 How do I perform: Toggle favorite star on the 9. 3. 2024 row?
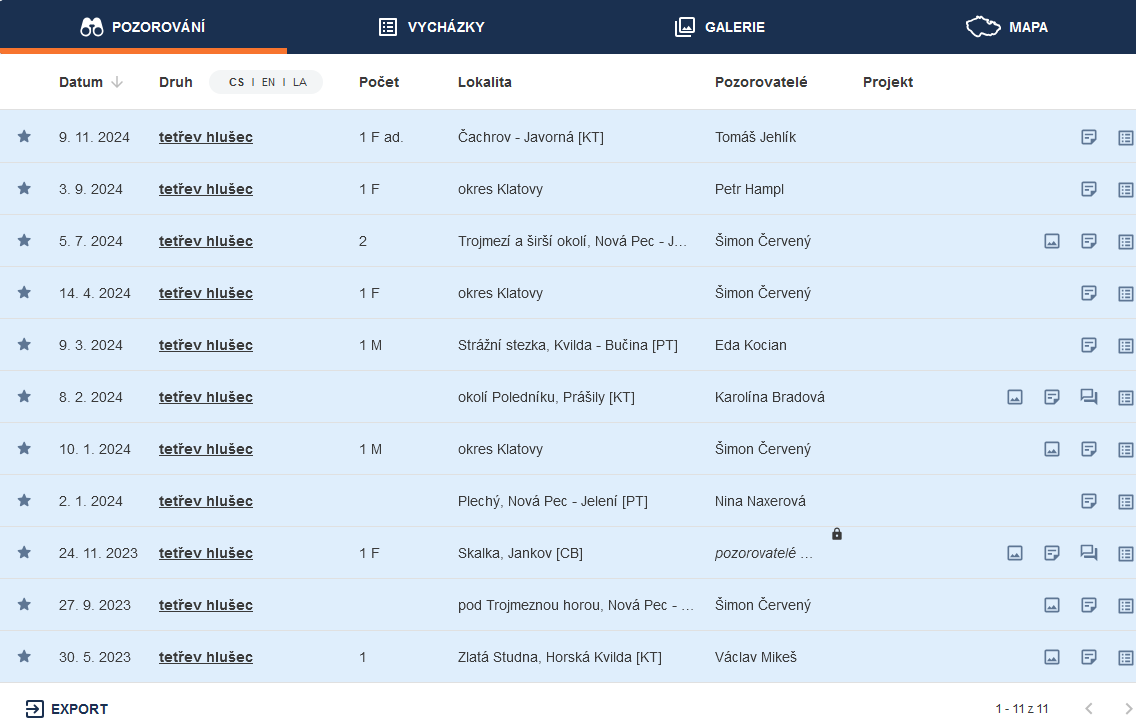pyautogui.click(x=24, y=345)
